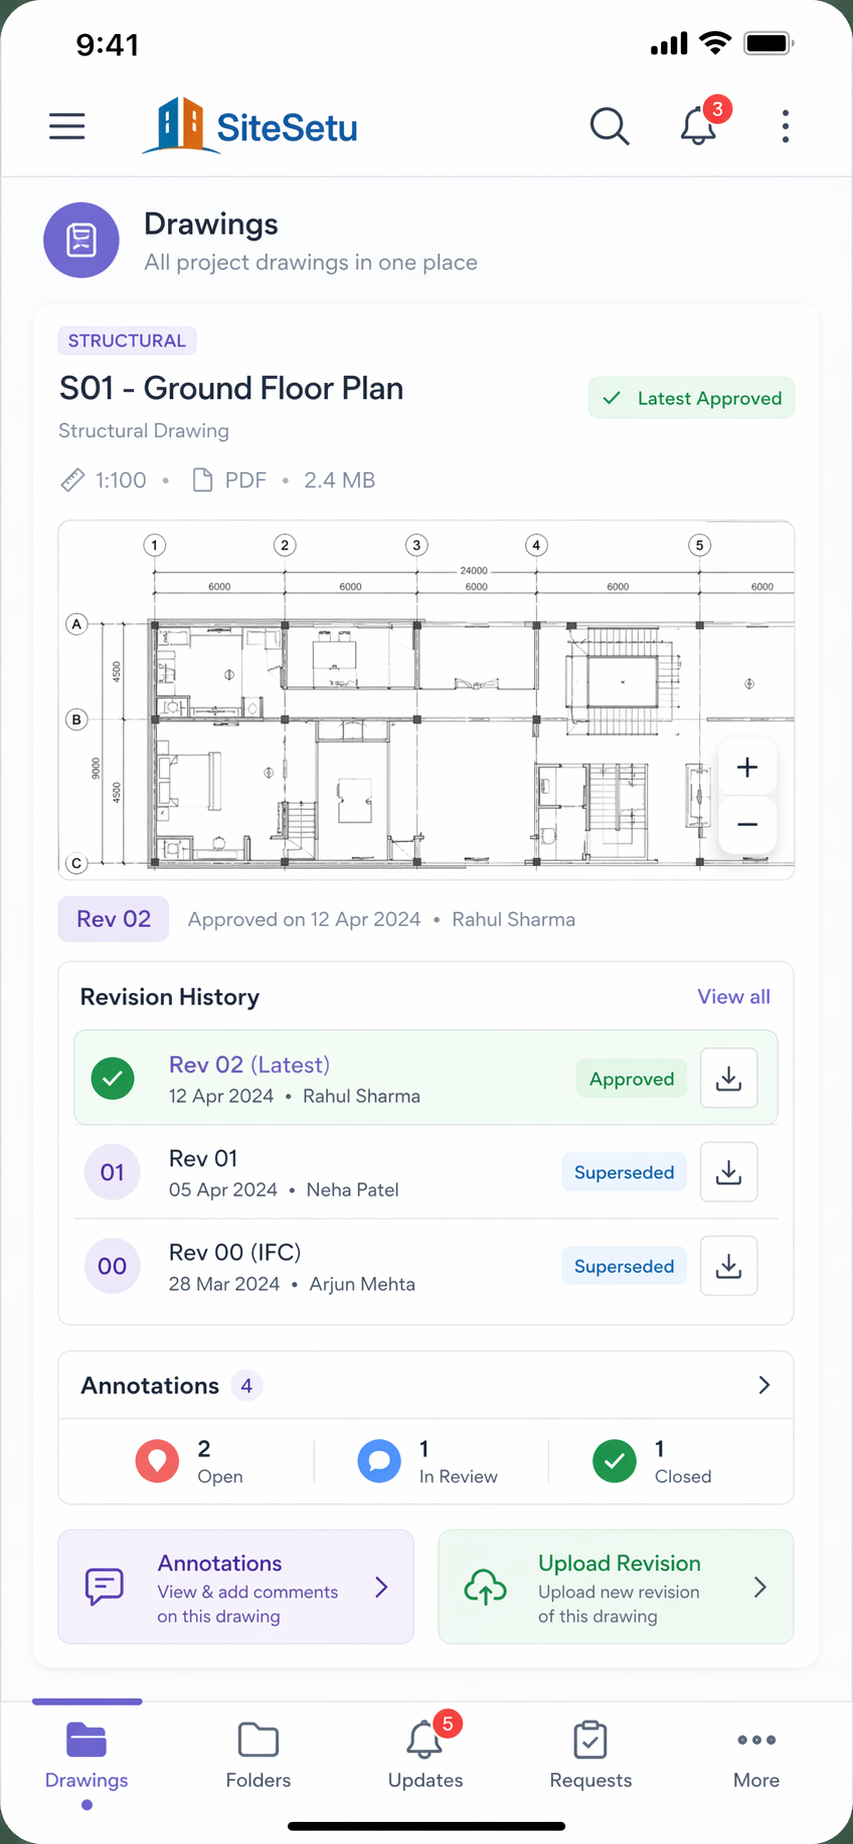Open the More bottom tab
Viewport: 853px width, 1844px height.
(756, 1756)
